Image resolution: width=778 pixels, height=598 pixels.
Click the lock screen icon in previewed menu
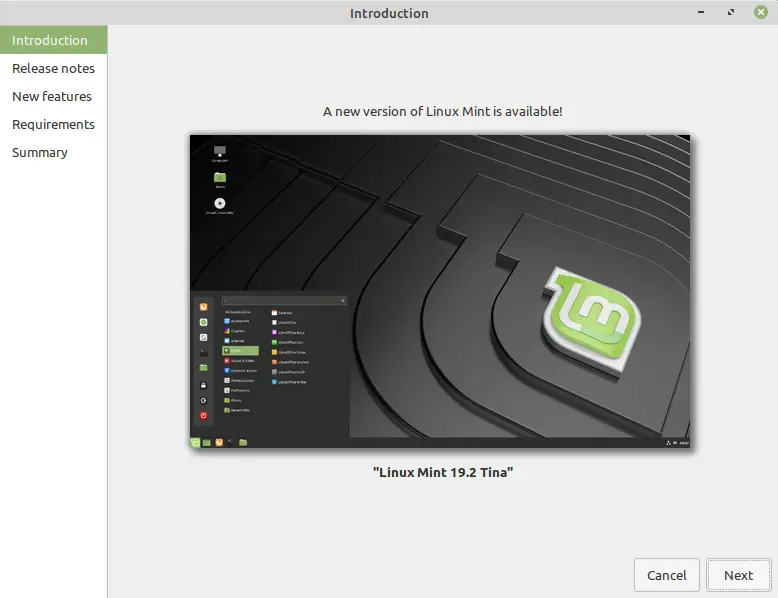203,385
